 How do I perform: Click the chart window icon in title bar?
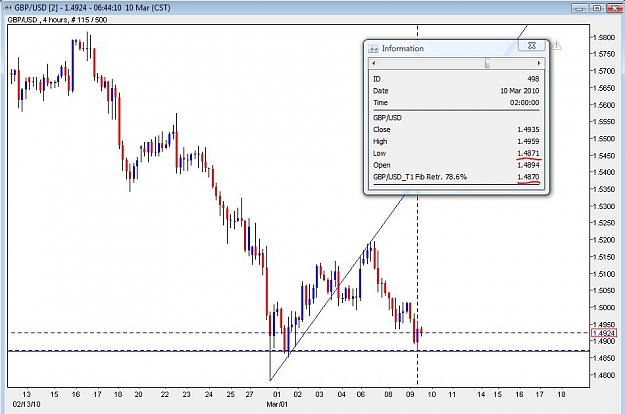click(7, 8)
